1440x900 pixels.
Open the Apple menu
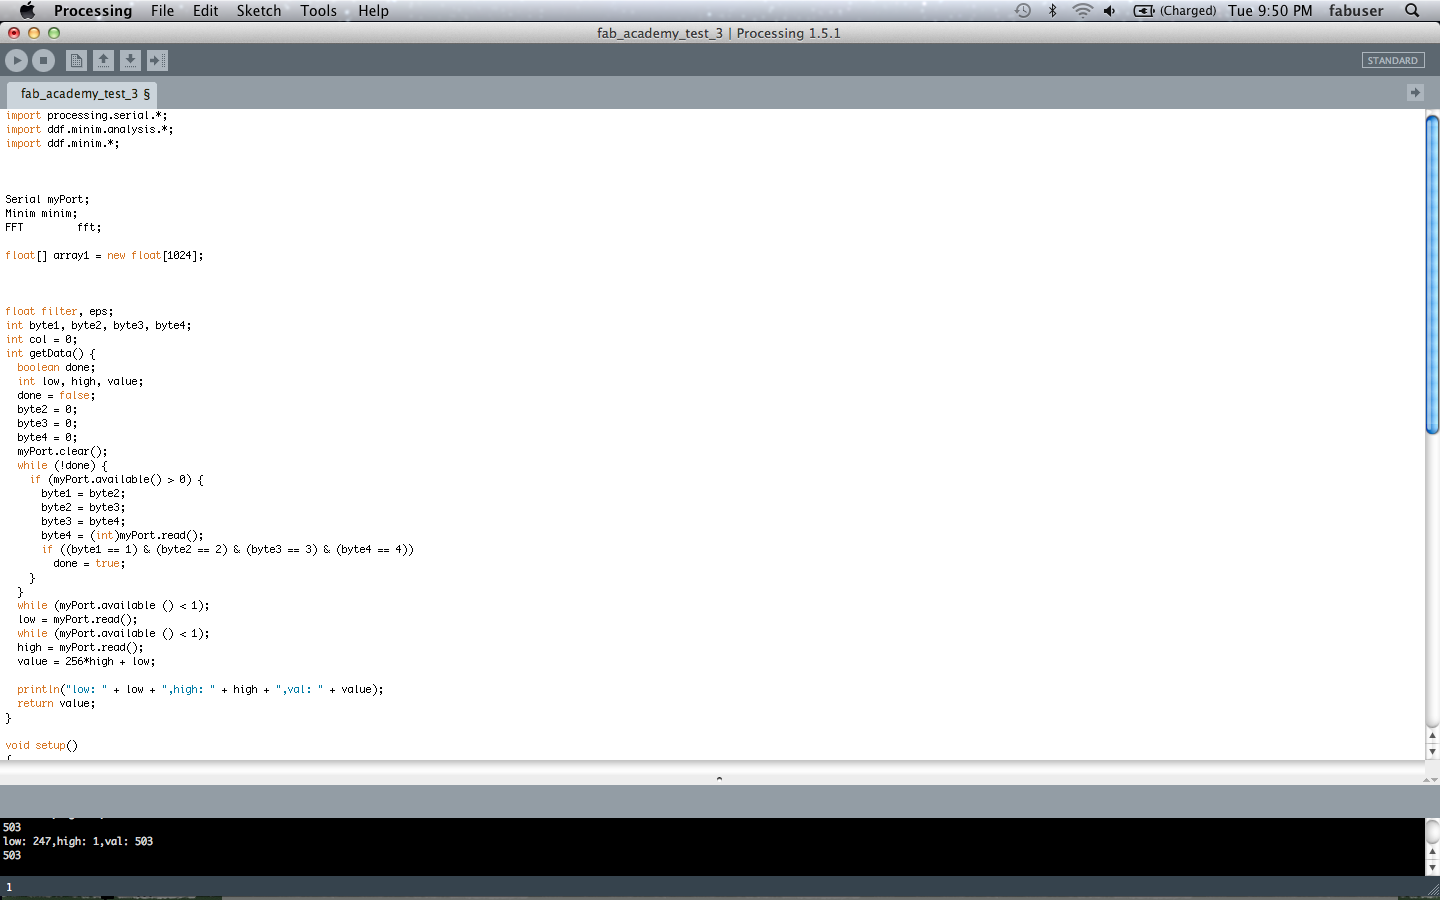click(27, 10)
